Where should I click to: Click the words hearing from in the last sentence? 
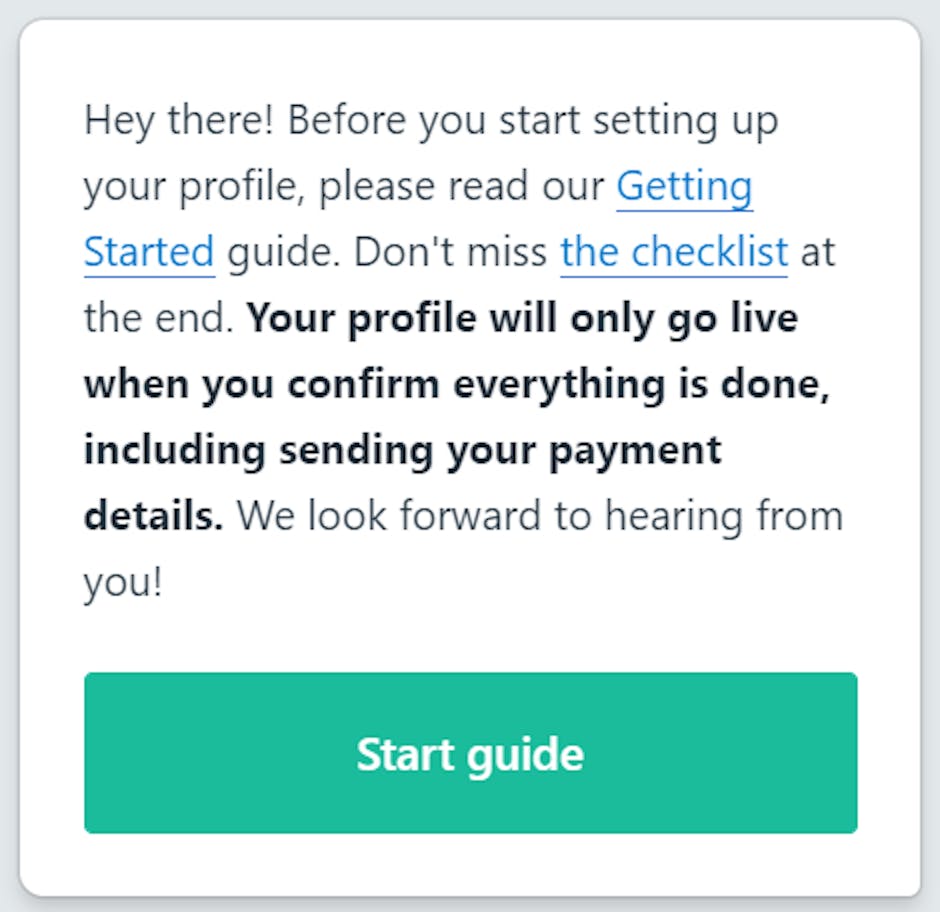[724, 516]
